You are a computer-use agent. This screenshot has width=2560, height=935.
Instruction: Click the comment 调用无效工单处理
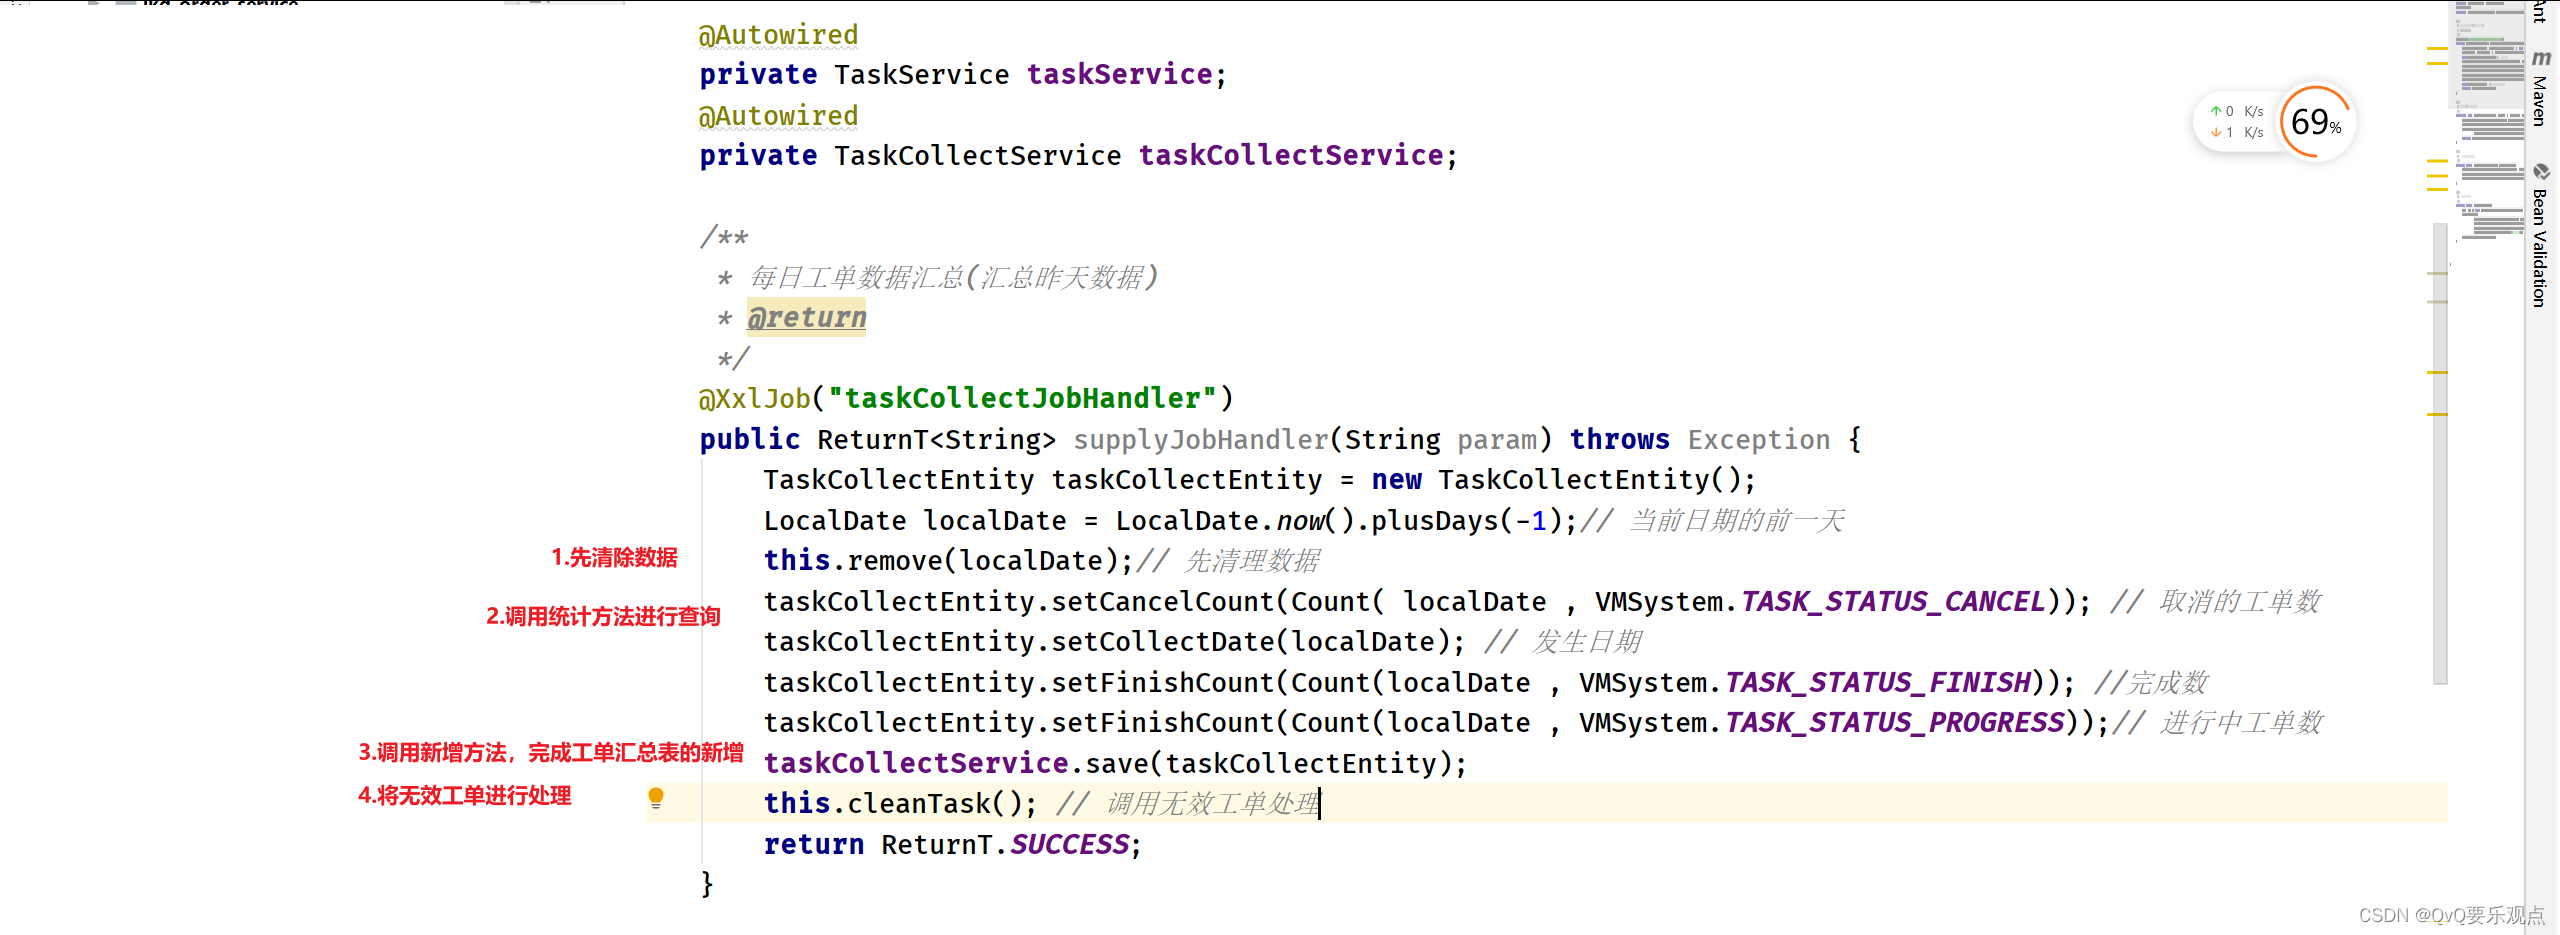[x=1213, y=804]
